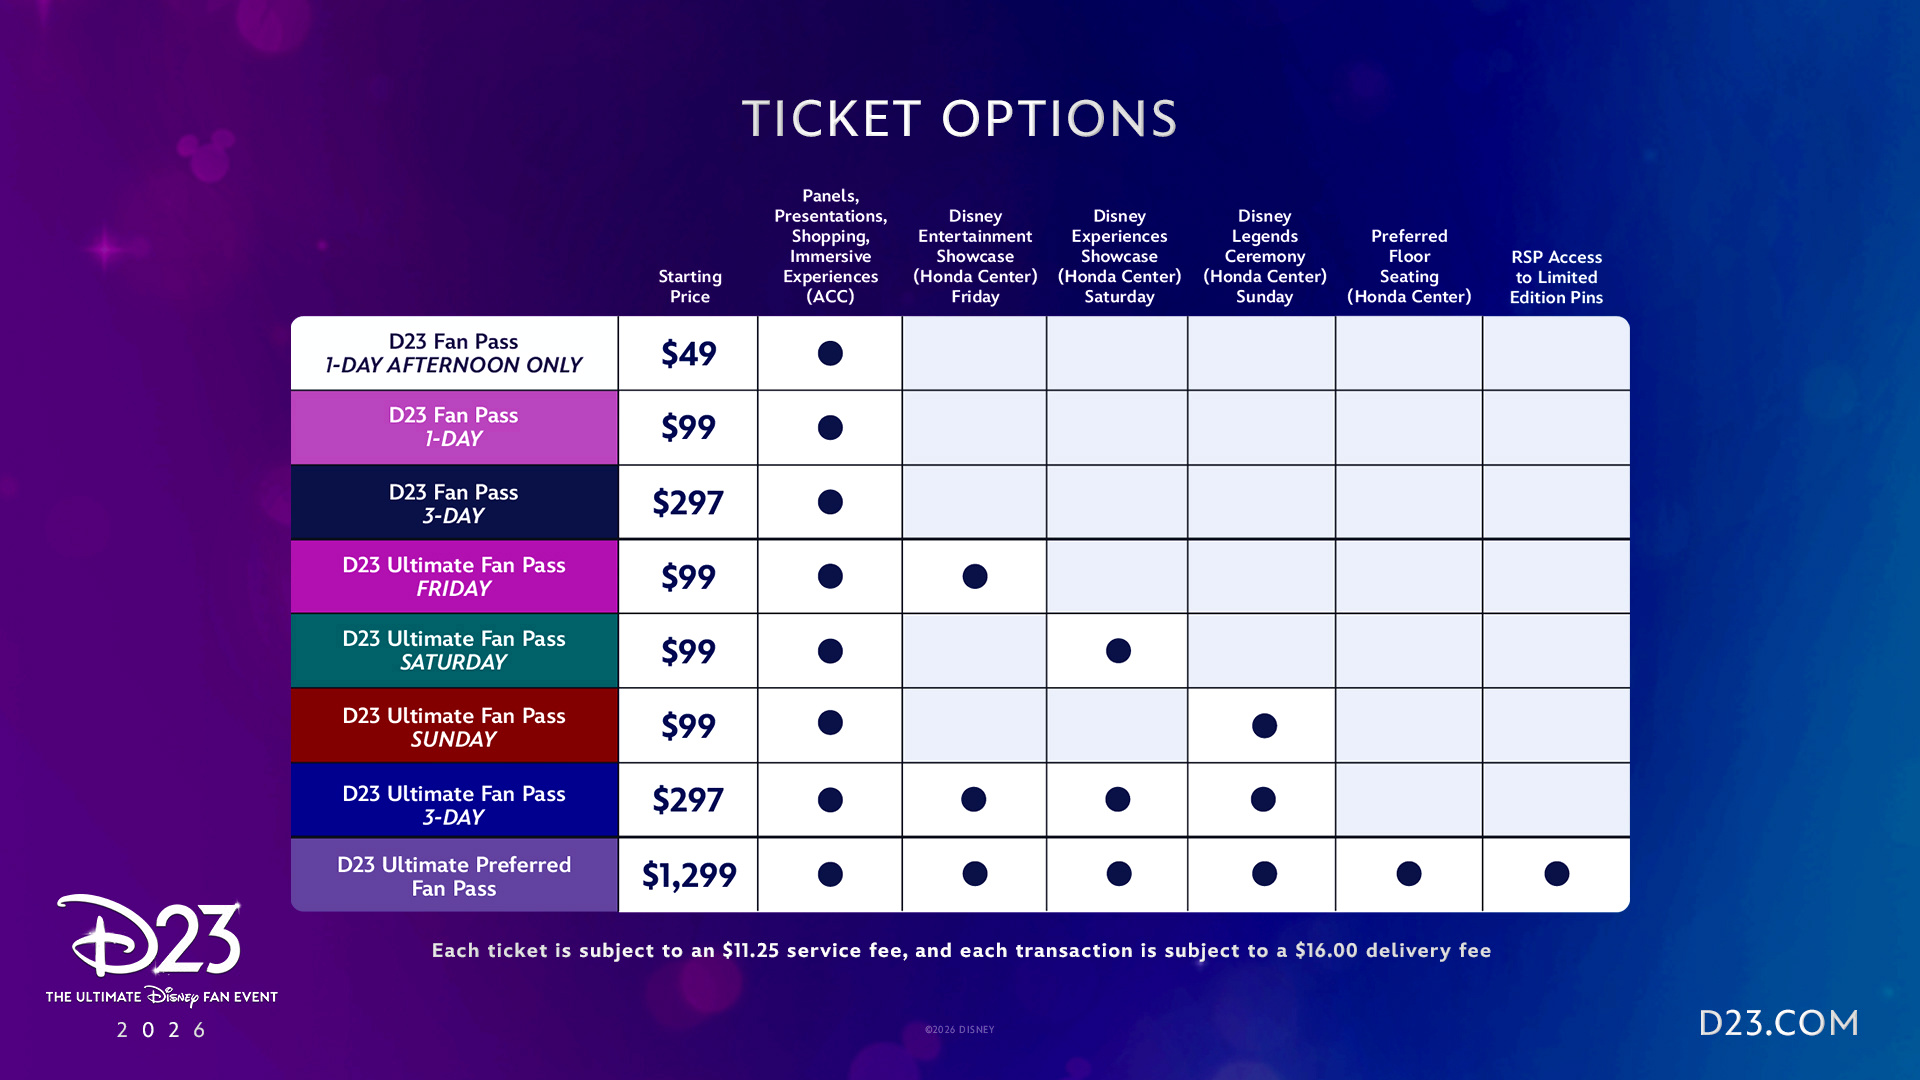Screen dimensions: 1920x1080
Task: Select the $49 starting price
Action: (x=688, y=353)
